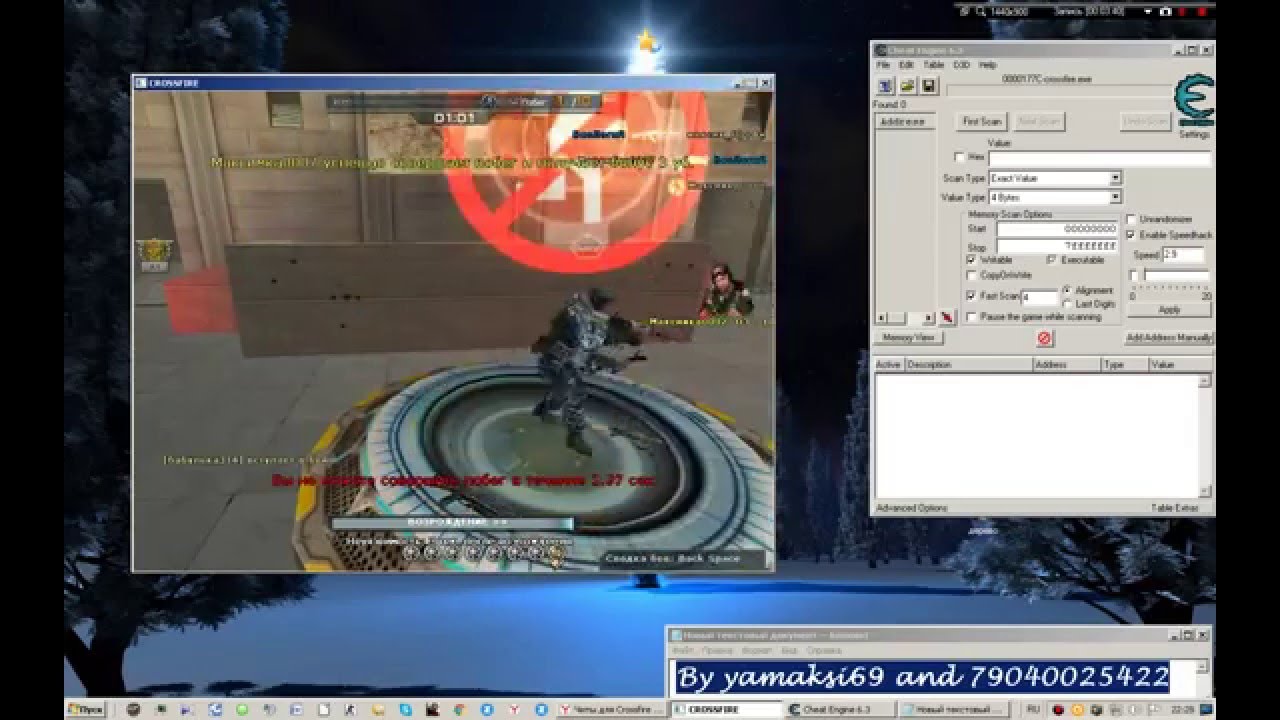Click the save floppy disk icon in Cheat Engine
Image resolution: width=1280 pixels, height=720 pixels.
(x=929, y=86)
